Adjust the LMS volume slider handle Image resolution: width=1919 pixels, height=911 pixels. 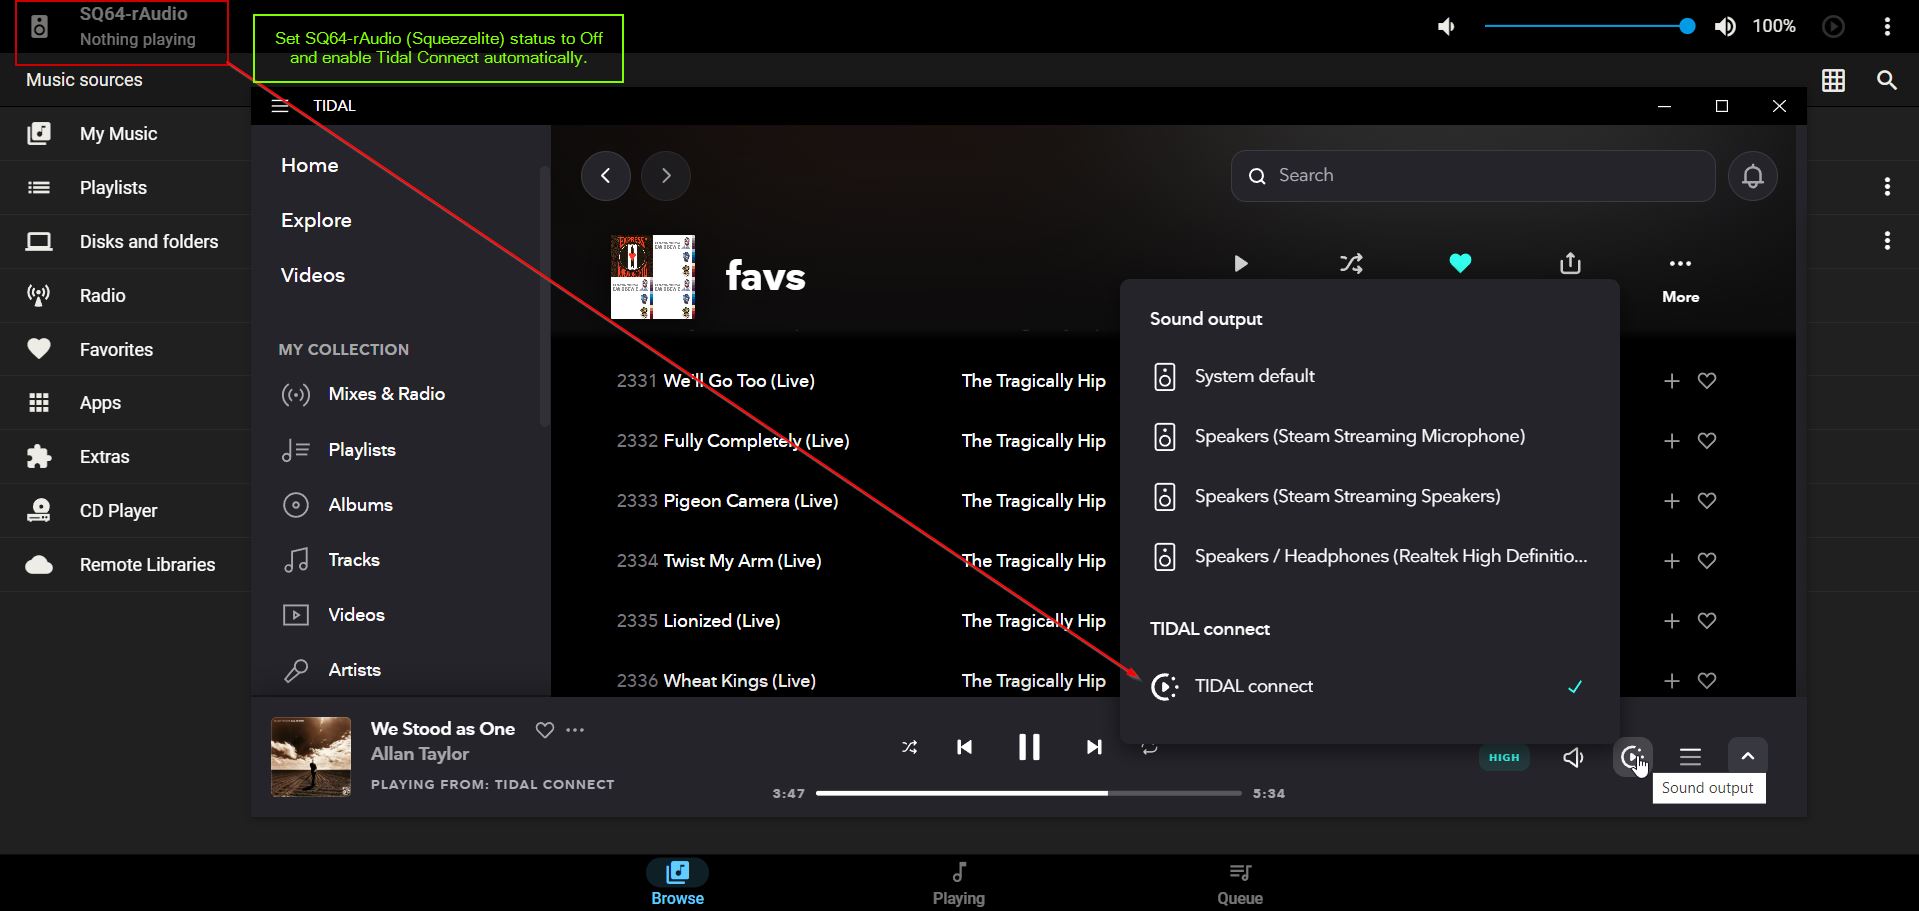coord(1687,26)
